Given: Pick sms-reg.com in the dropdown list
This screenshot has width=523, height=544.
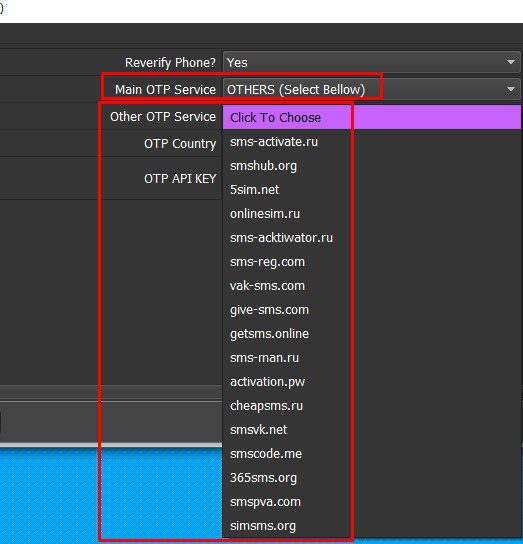Looking at the screenshot, I should coord(372,261).
